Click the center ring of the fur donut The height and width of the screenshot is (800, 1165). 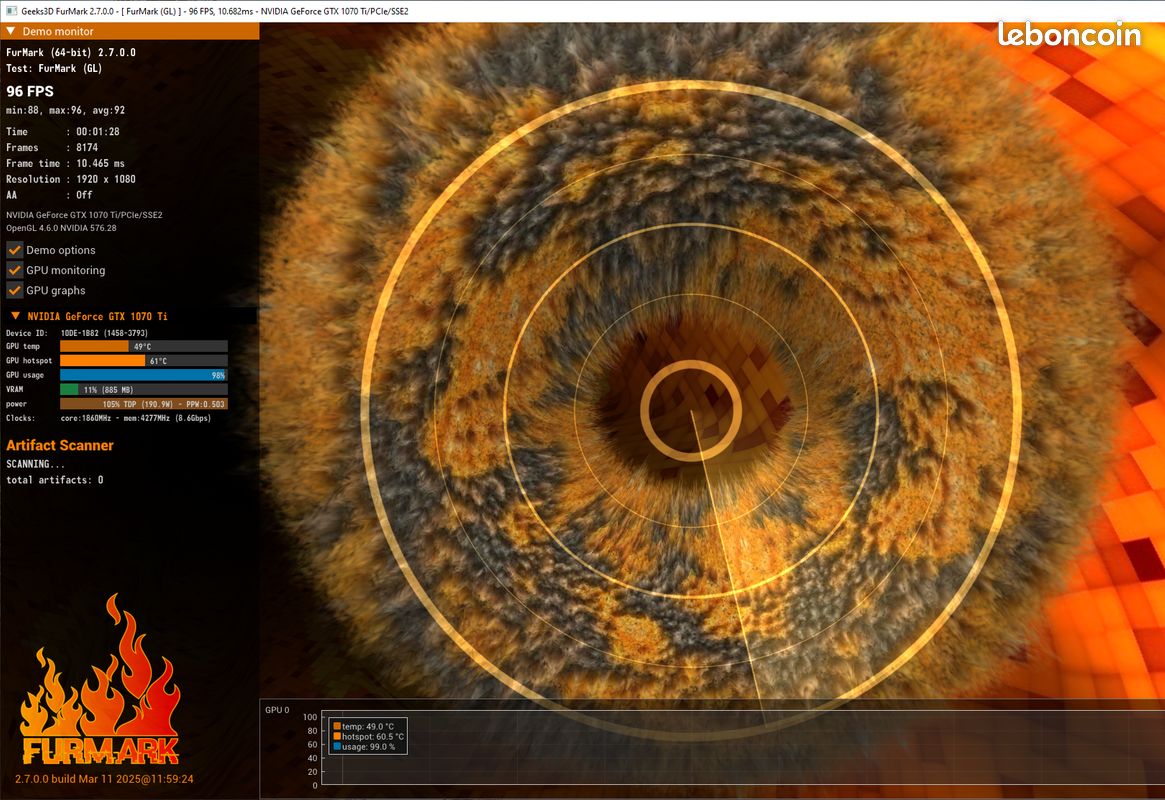[x=691, y=411]
